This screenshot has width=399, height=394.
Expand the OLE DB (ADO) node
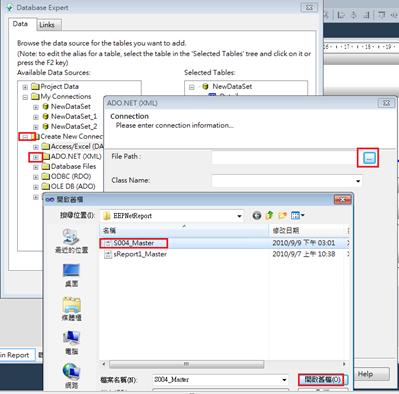click(x=36, y=187)
